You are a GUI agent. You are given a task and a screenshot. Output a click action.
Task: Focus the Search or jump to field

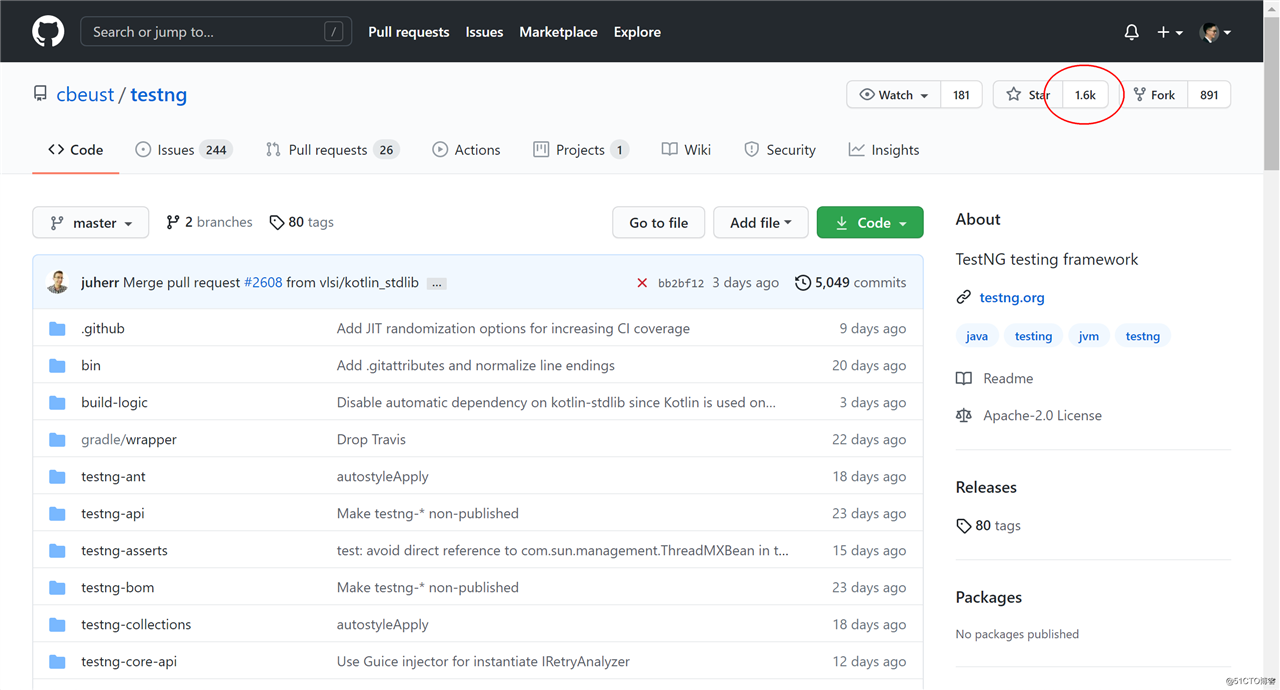pos(216,32)
